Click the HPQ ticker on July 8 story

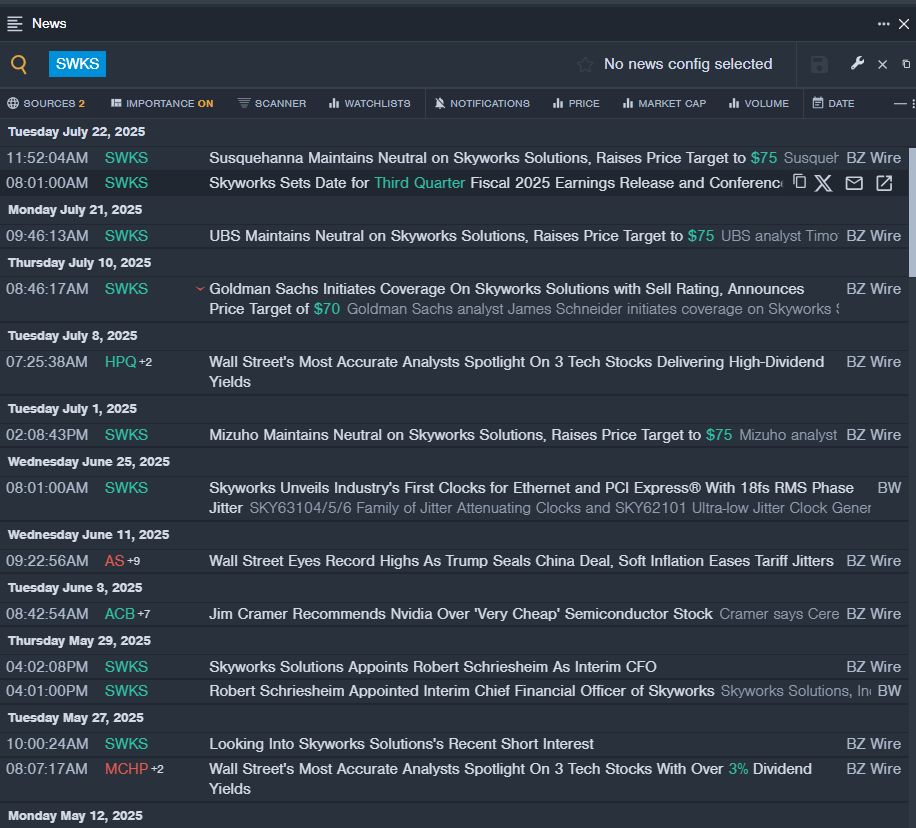120,362
